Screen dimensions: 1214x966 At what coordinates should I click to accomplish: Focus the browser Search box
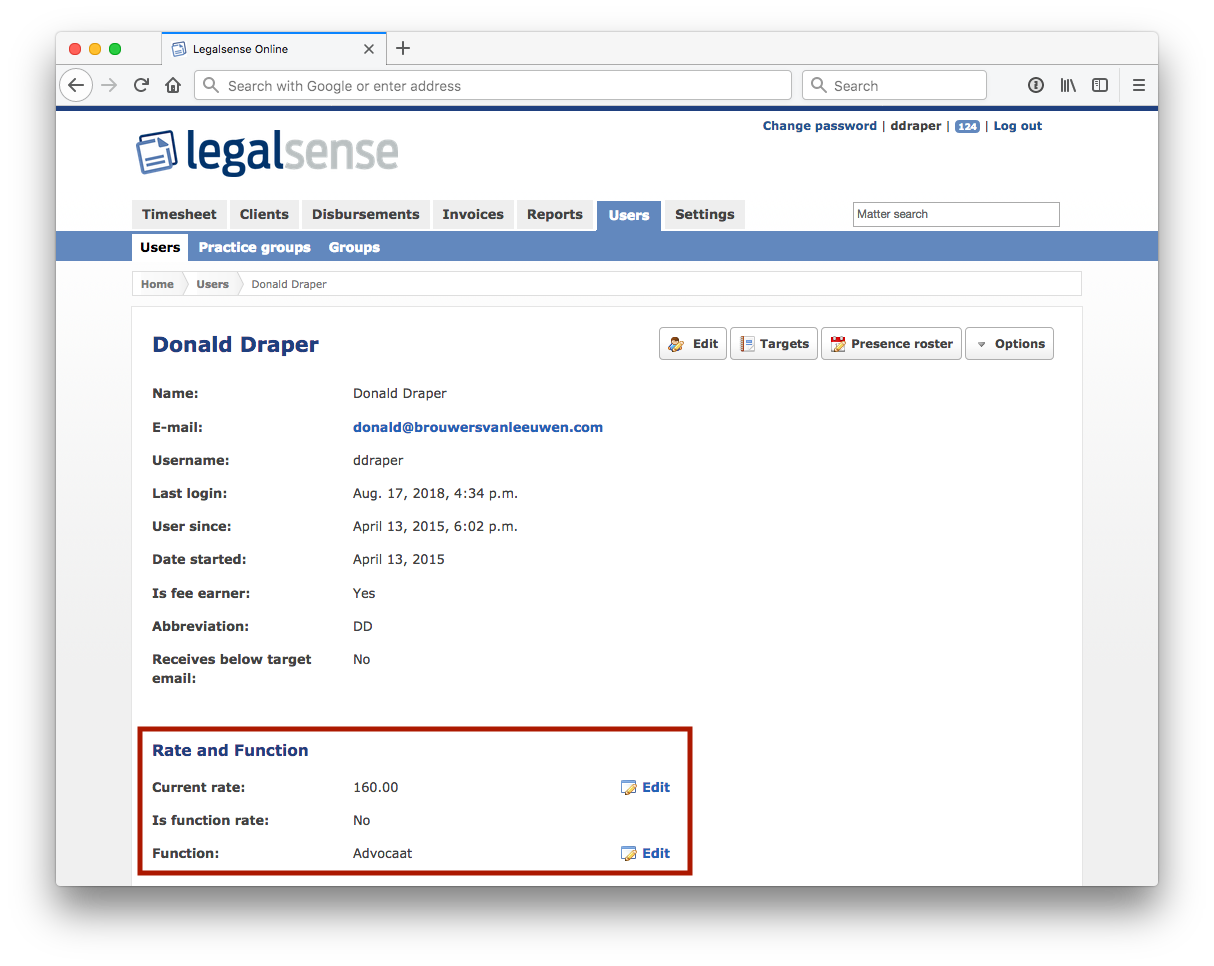pyautogui.click(x=894, y=85)
